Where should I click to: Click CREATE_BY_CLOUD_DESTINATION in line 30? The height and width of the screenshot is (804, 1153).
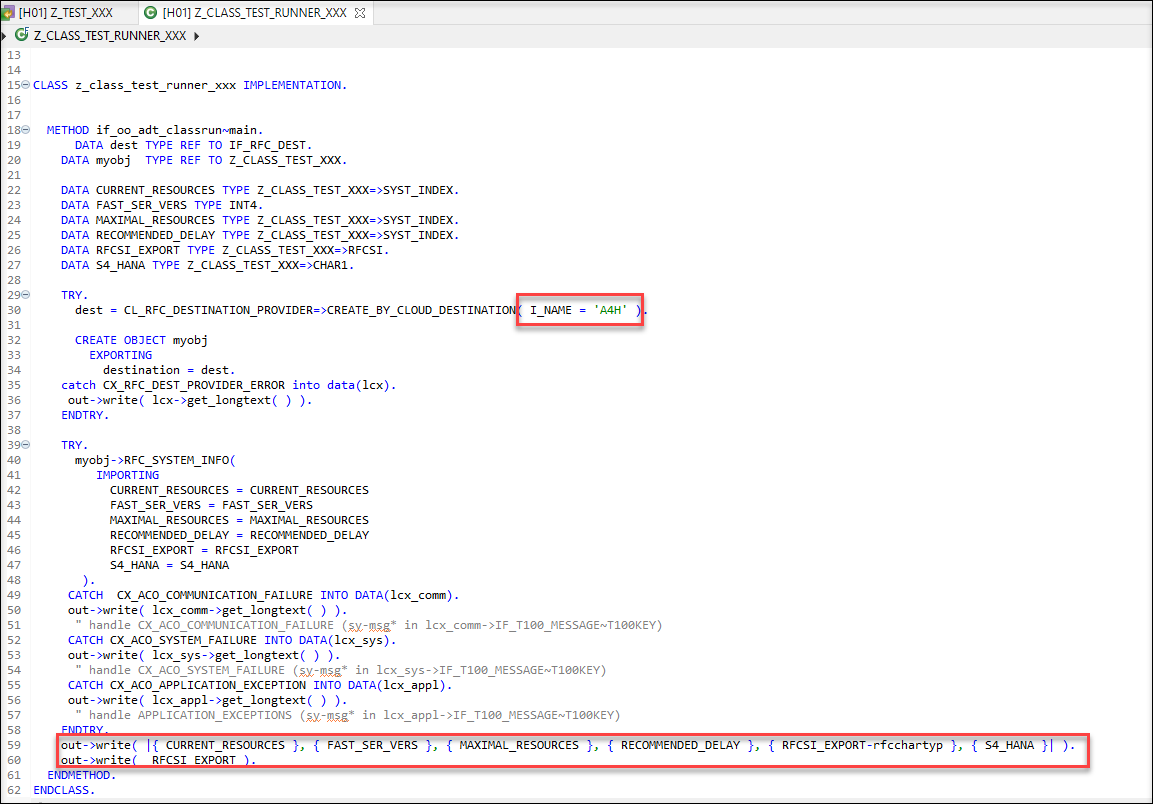pos(421,310)
